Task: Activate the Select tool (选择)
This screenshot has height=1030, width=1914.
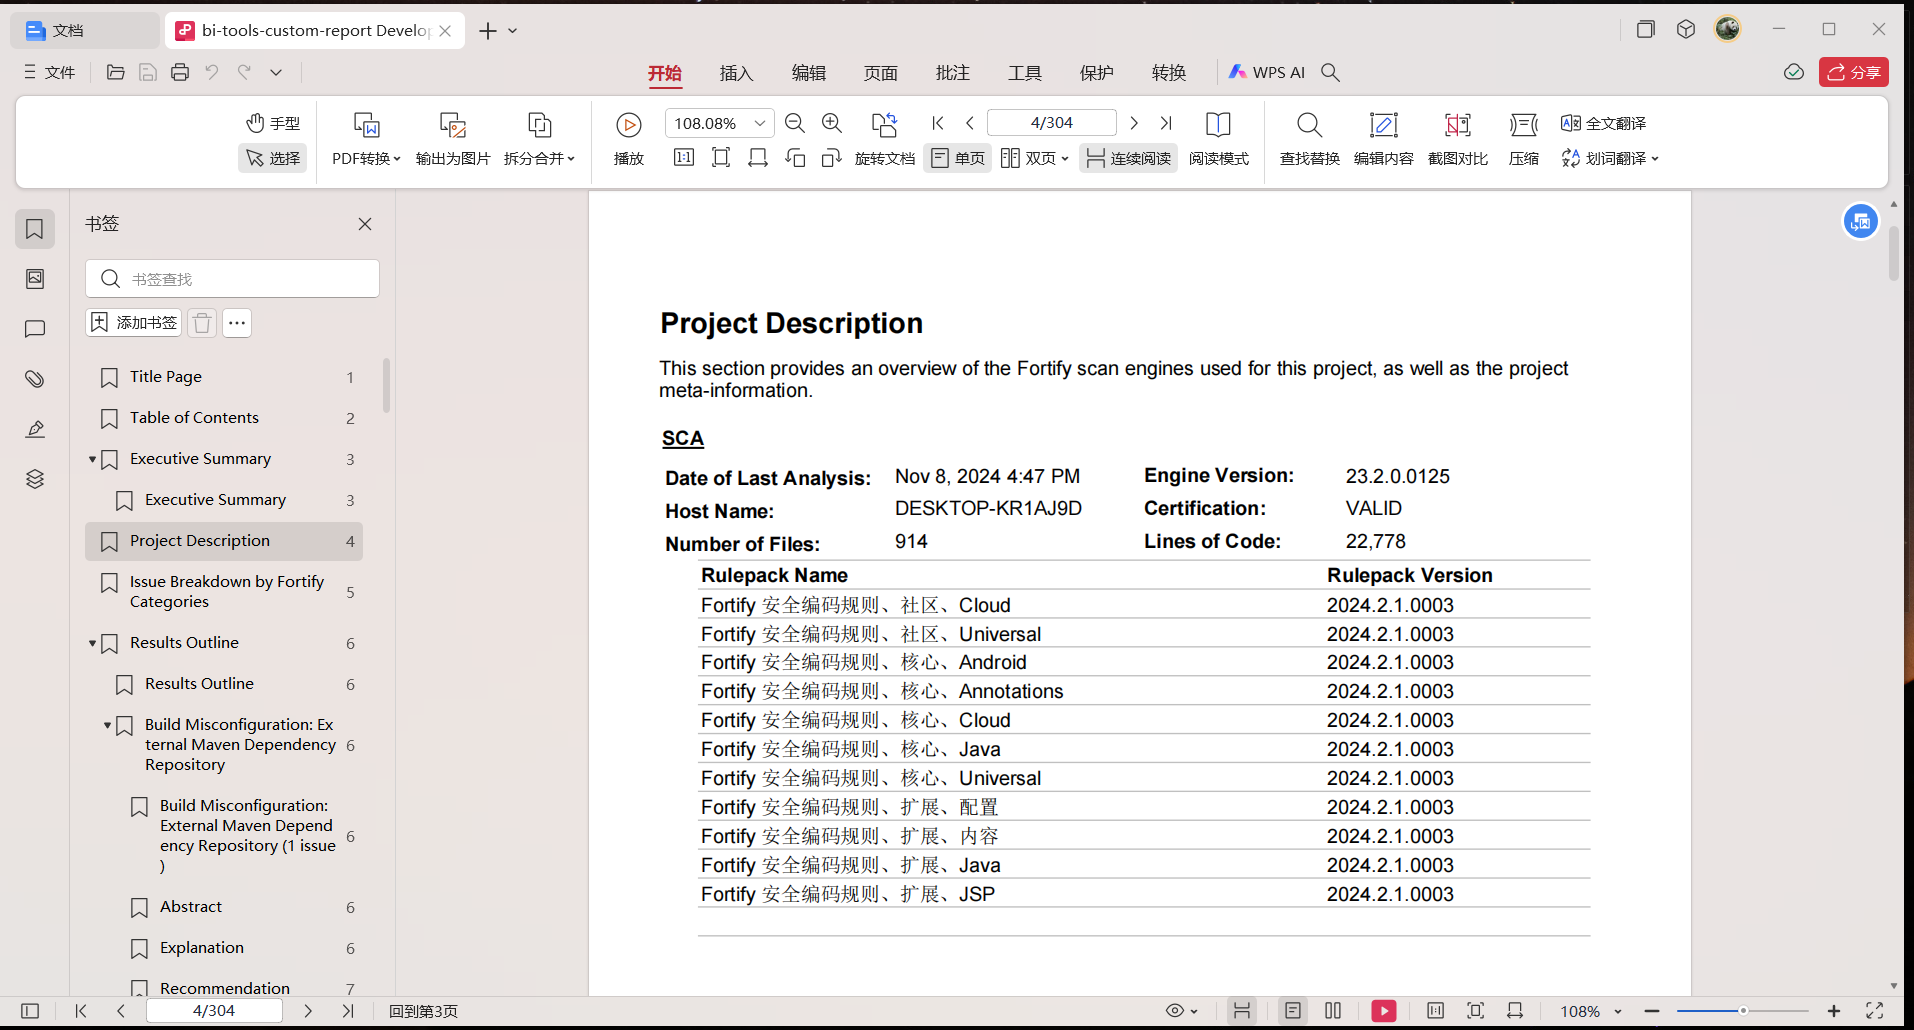Action: [273, 158]
